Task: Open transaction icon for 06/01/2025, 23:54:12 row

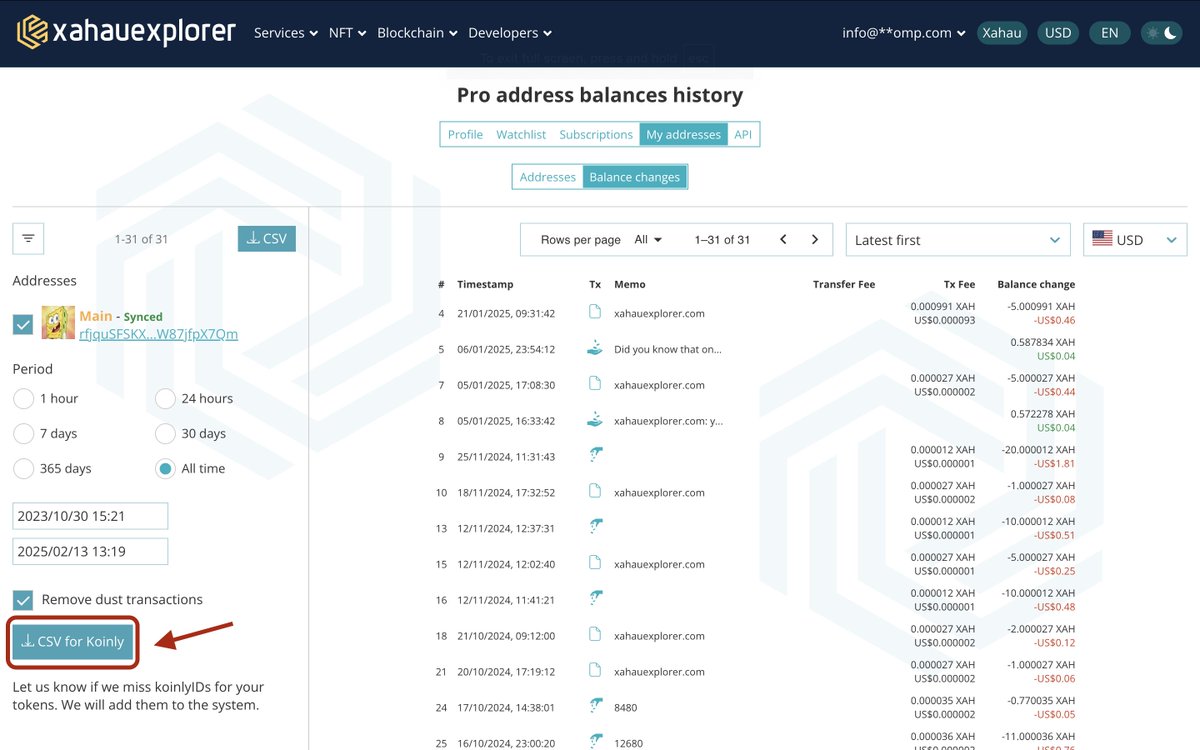Action: pos(595,348)
